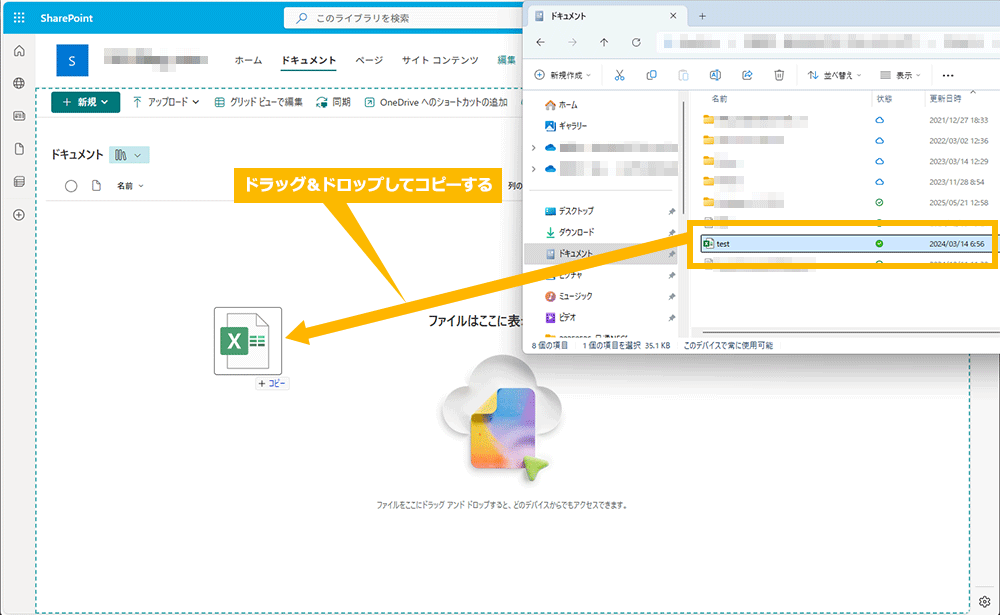
Task: Open the news icon in SharePoint rail
Action: point(19,116)
